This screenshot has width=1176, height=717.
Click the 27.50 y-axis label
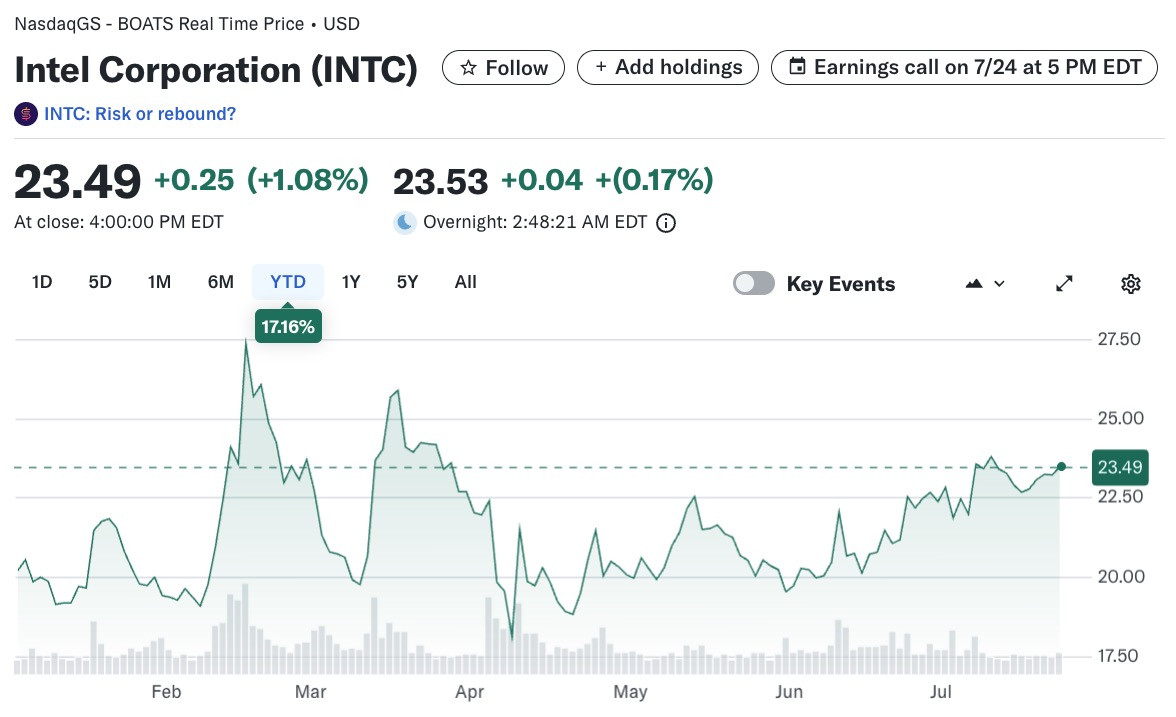pyautogui.click(x=1119, y=339)
